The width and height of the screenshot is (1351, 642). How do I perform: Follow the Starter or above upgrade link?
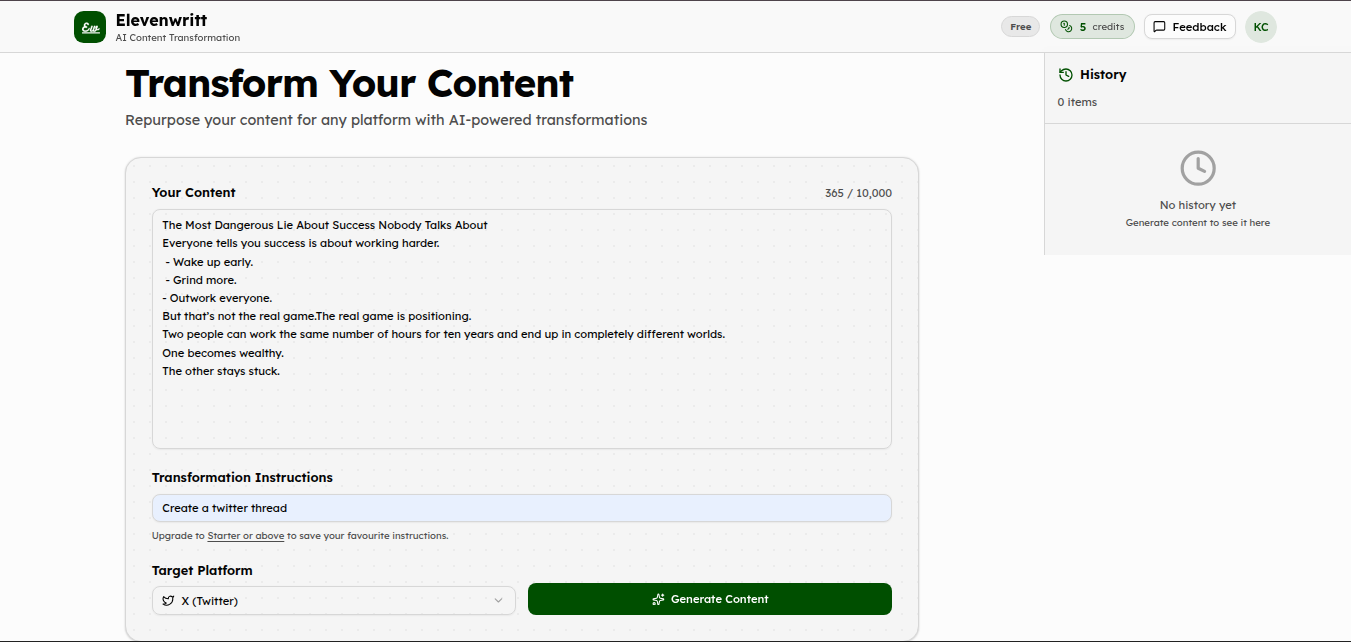tap(245, 536)
